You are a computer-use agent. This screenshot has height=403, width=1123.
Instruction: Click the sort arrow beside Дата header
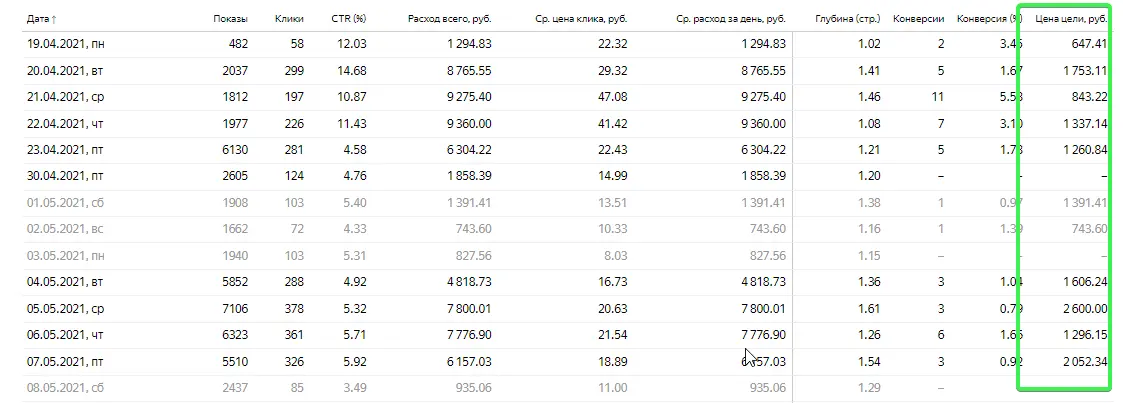[55, 19]
